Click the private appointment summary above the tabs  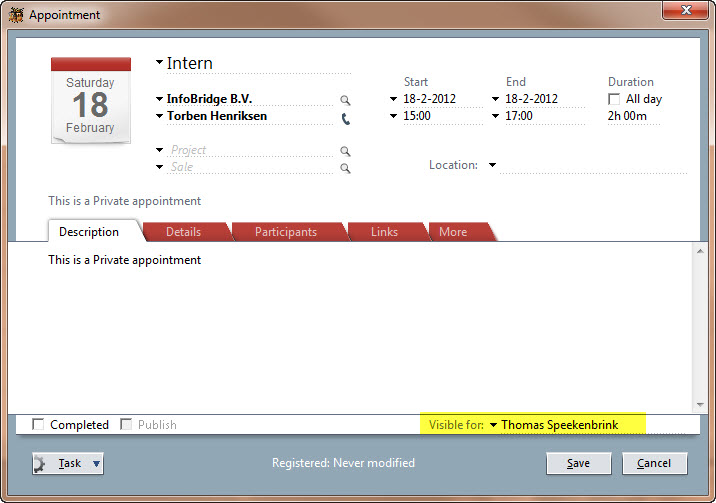point(125,201)
